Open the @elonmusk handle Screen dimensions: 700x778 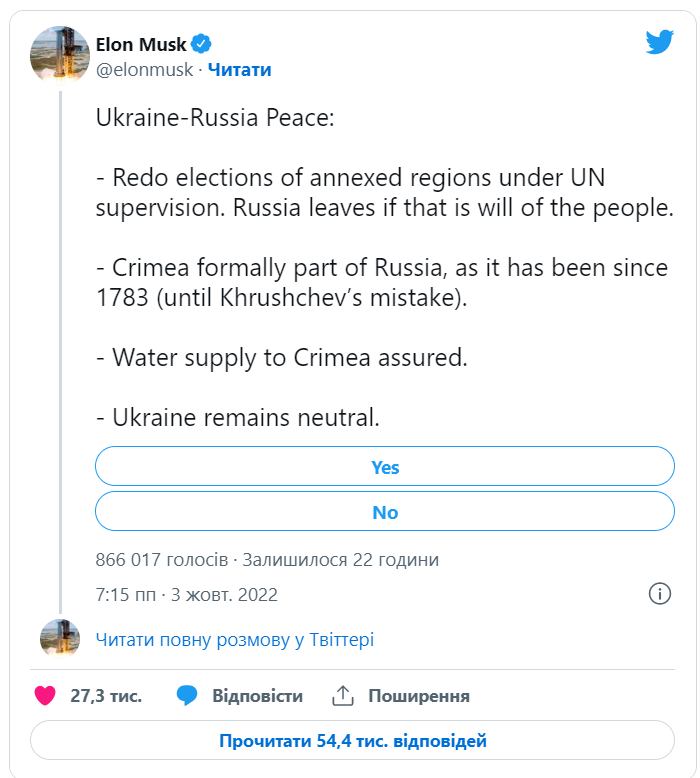(x=144, y=70)
